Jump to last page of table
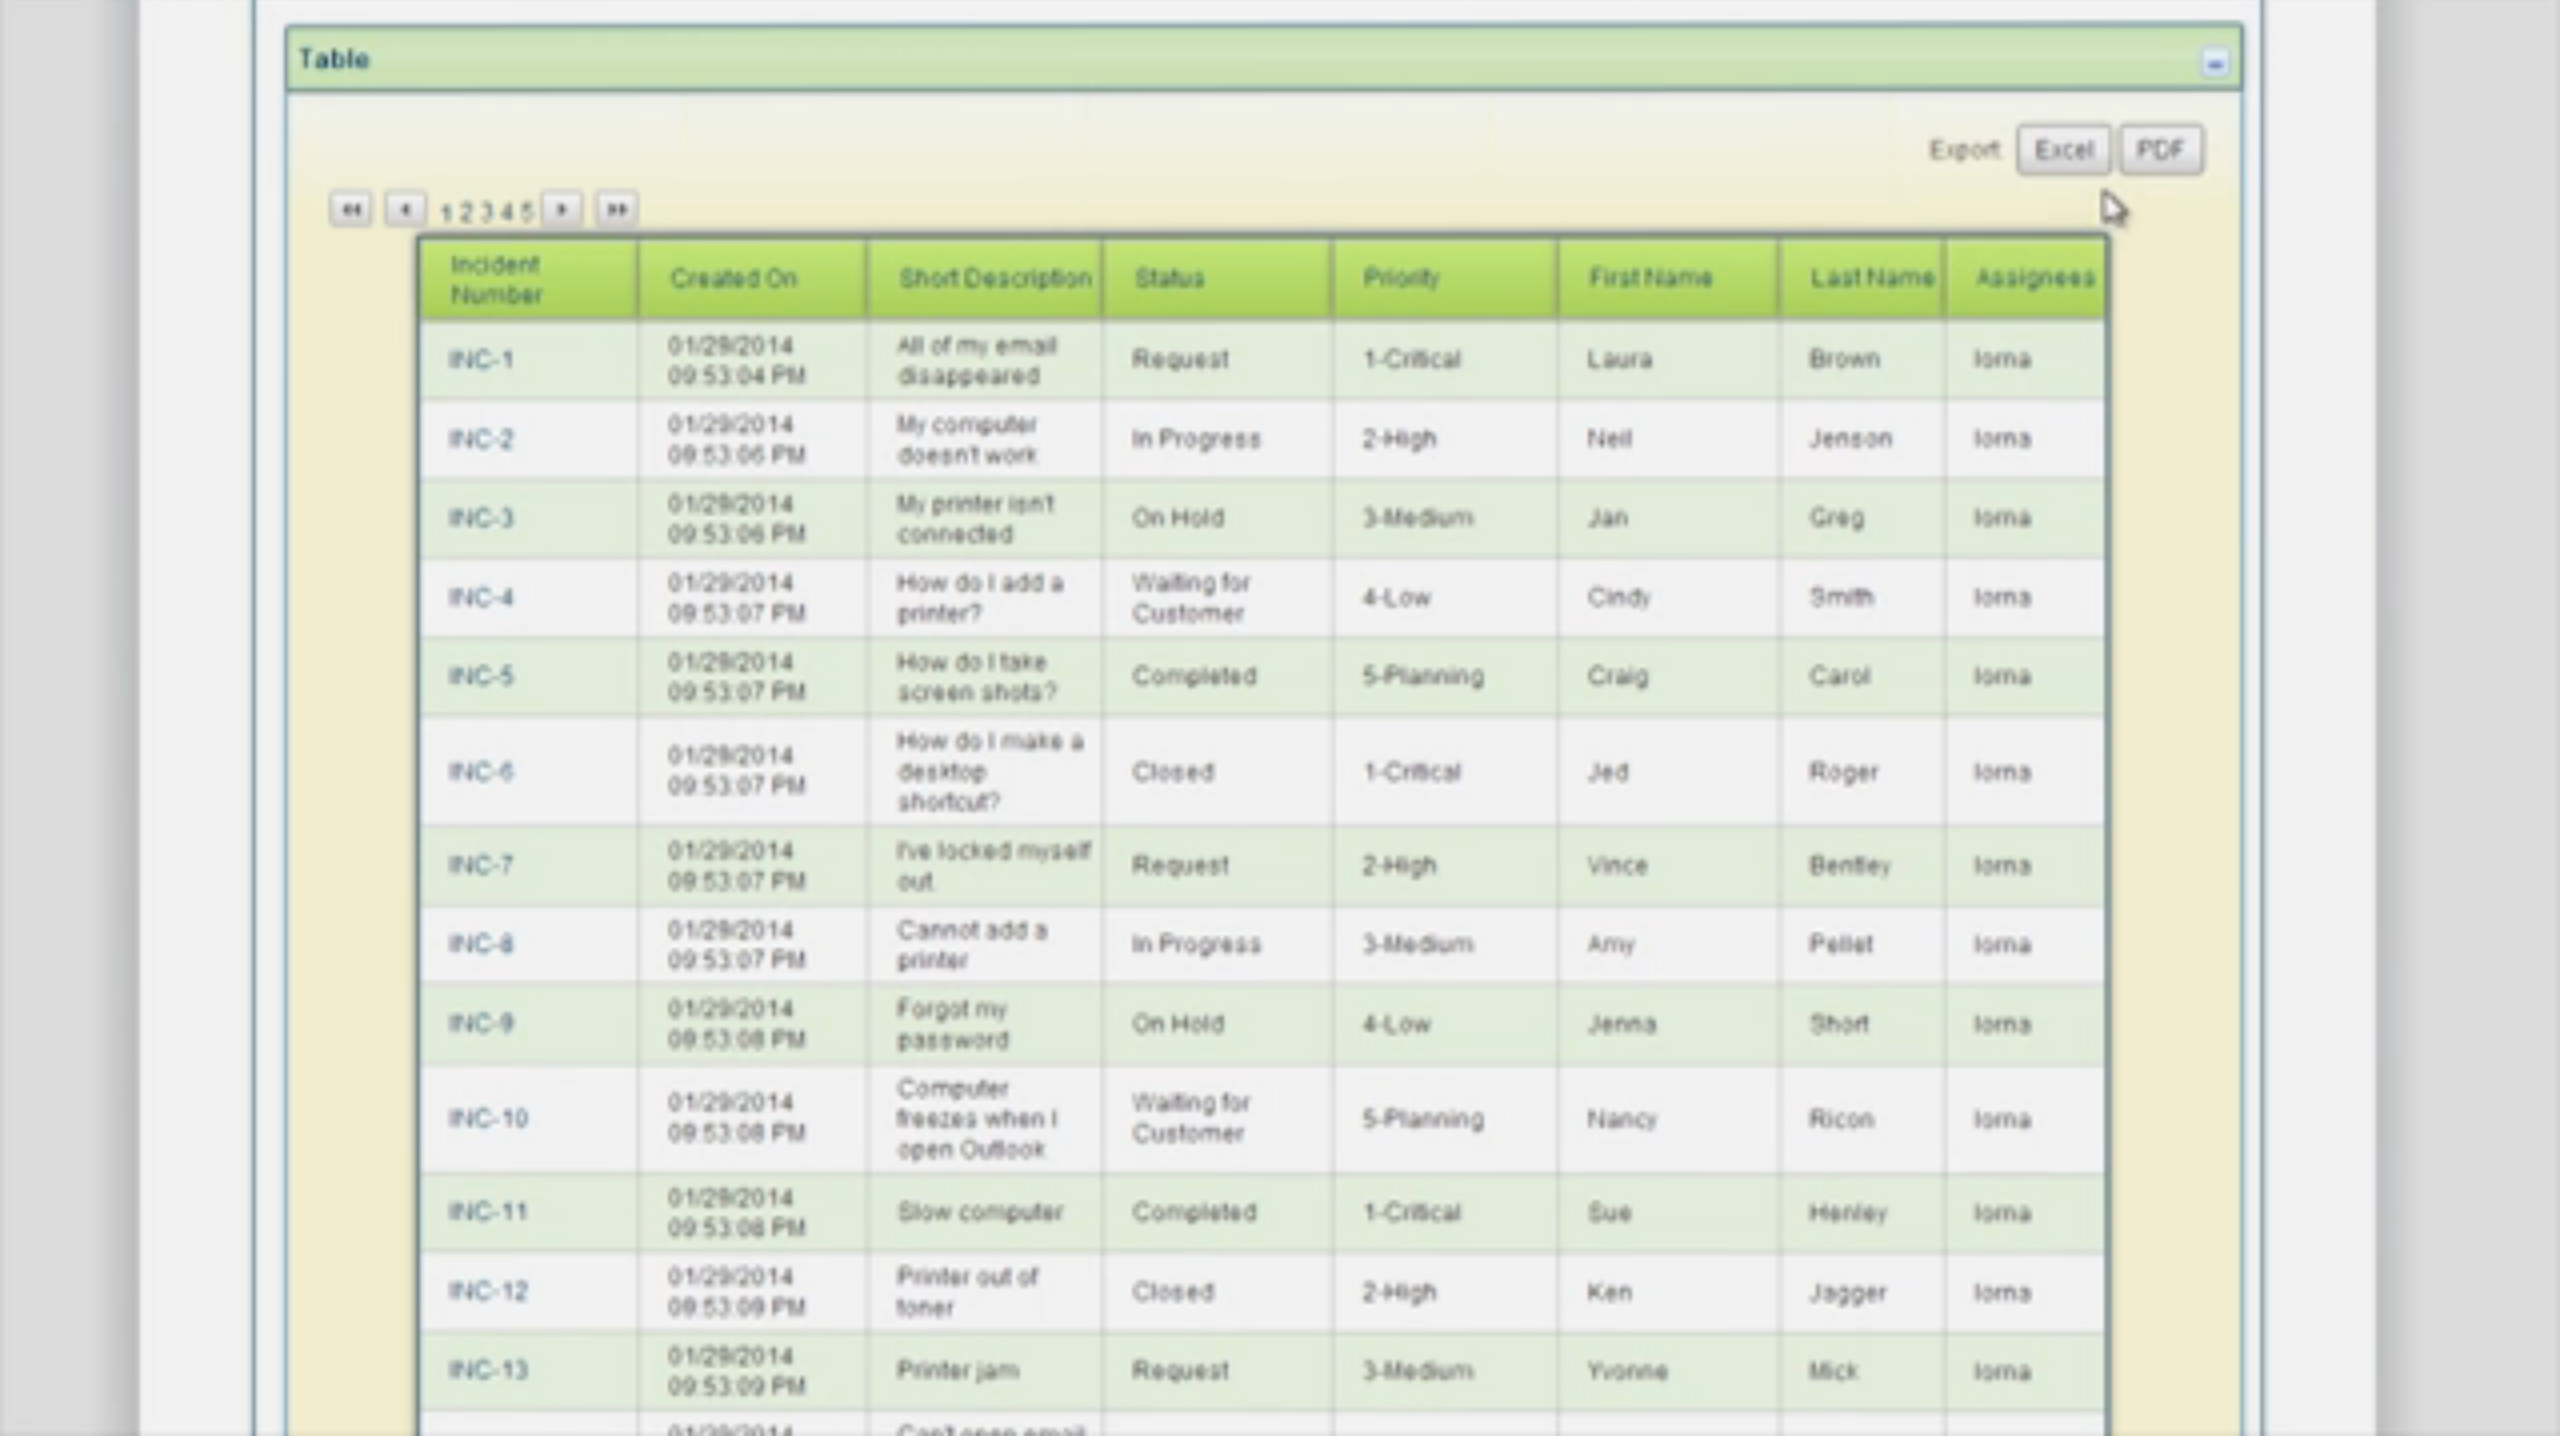 tap(616, 210)
